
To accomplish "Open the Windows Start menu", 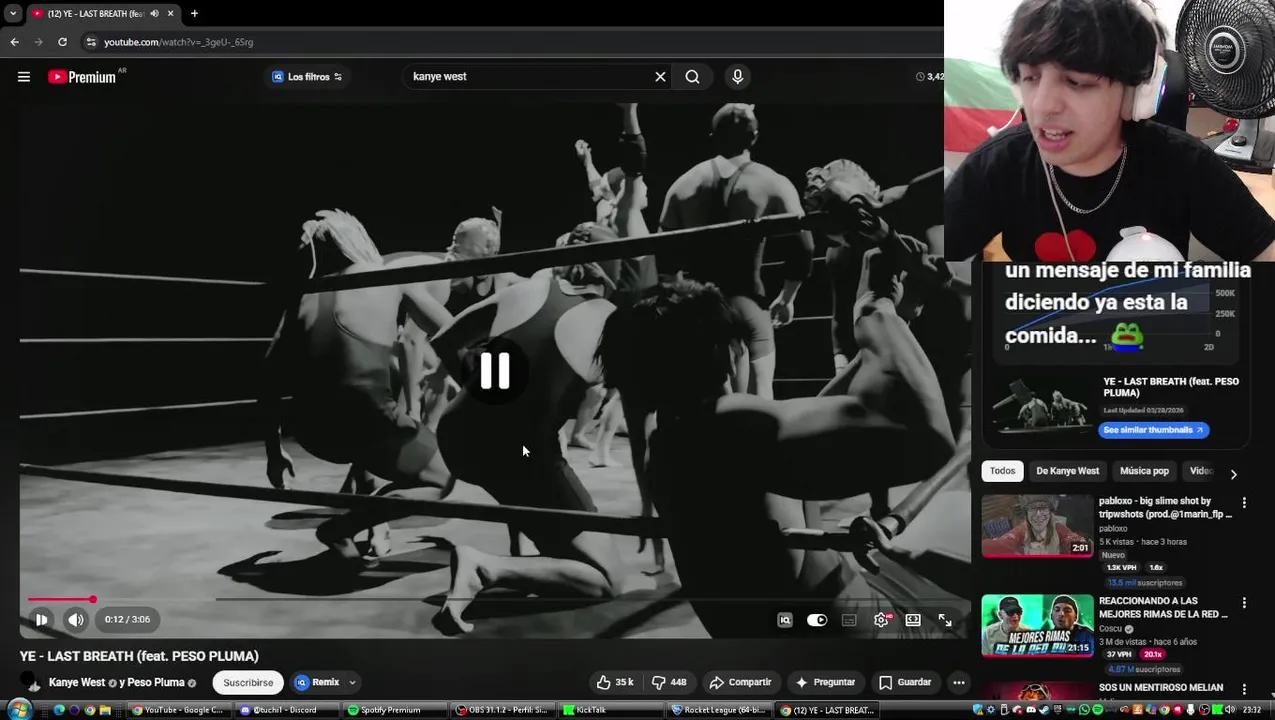I will (x=19, y=710).
